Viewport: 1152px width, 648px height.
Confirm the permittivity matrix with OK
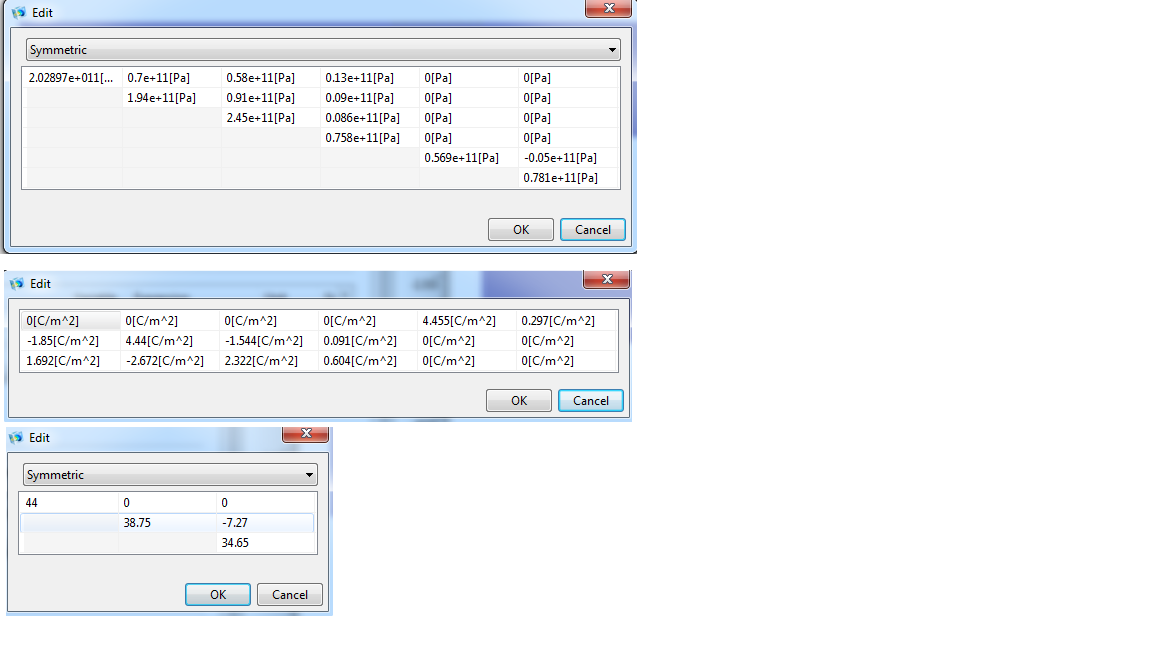(217, 594)
